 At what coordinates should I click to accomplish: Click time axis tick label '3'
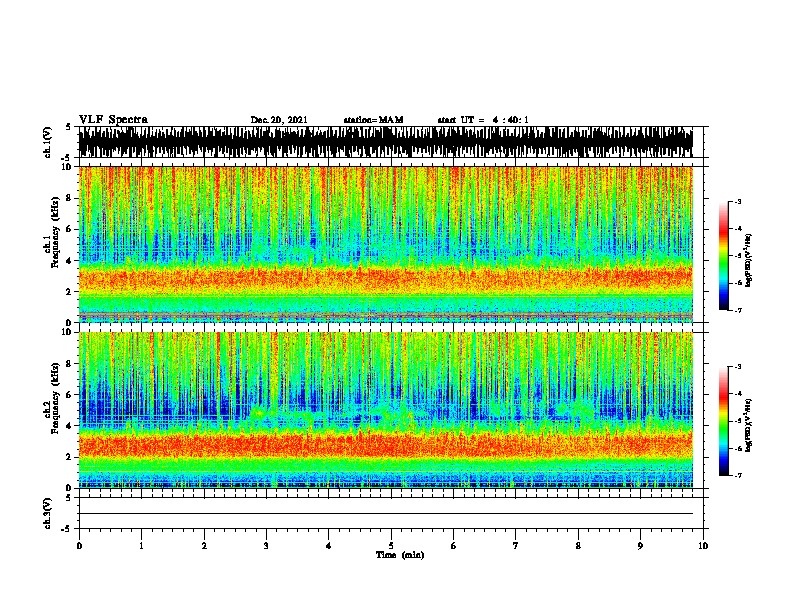click(266, 545)
